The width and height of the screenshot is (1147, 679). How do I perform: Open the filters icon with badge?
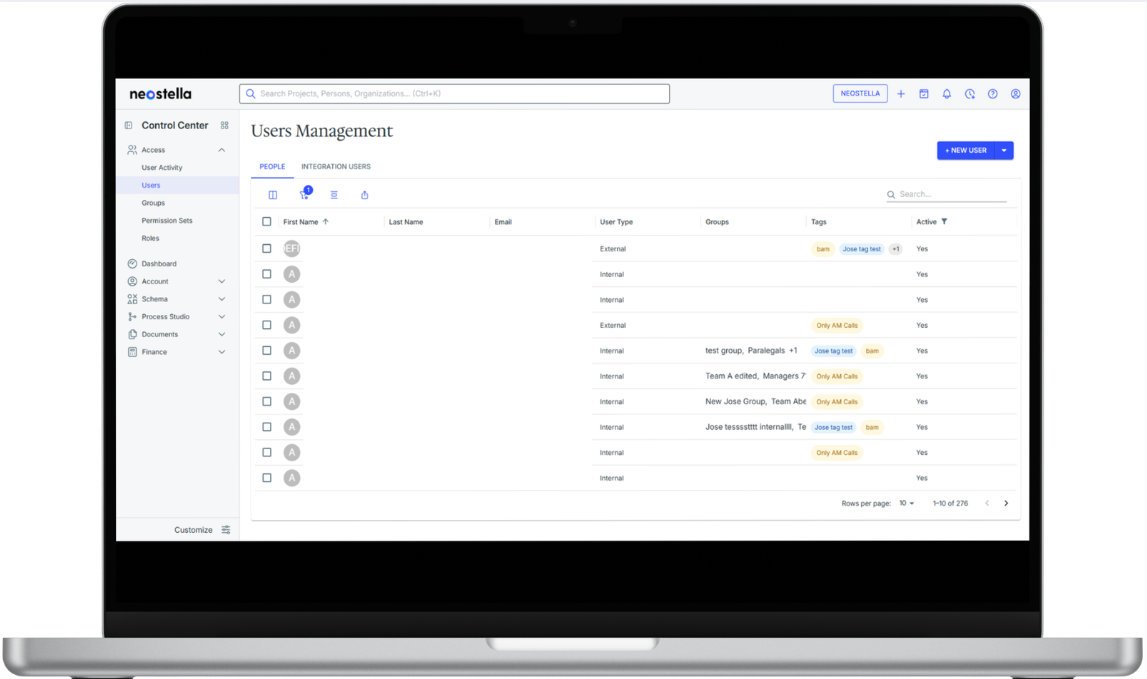[x=304, y=195]
